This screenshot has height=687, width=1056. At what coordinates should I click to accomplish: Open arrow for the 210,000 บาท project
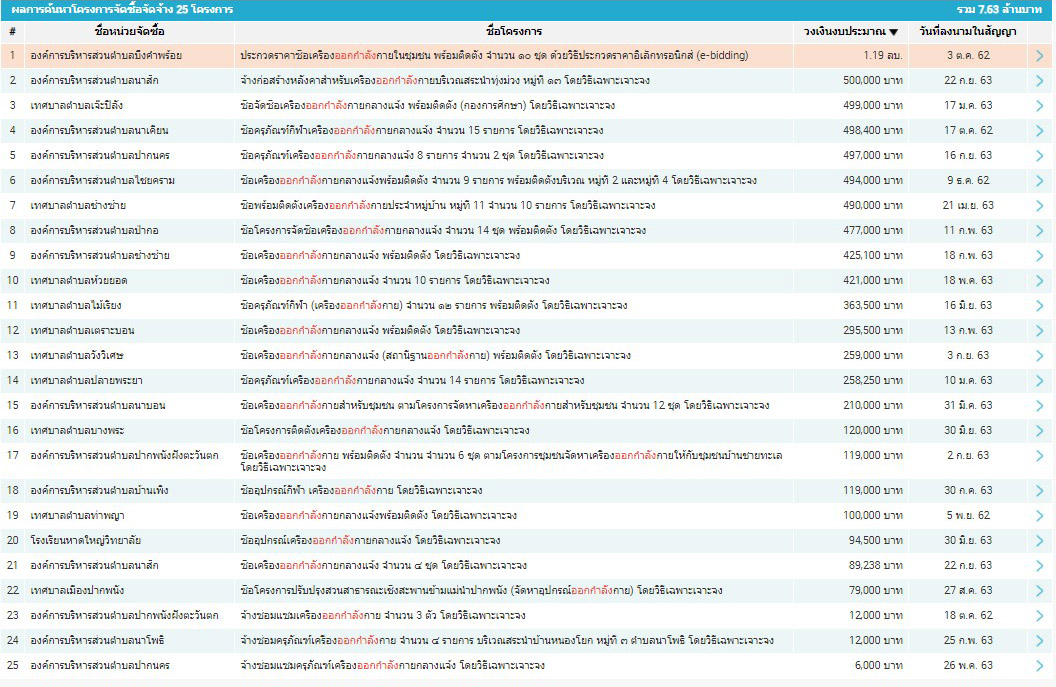pyautogui.click(x=1040, y=405)
